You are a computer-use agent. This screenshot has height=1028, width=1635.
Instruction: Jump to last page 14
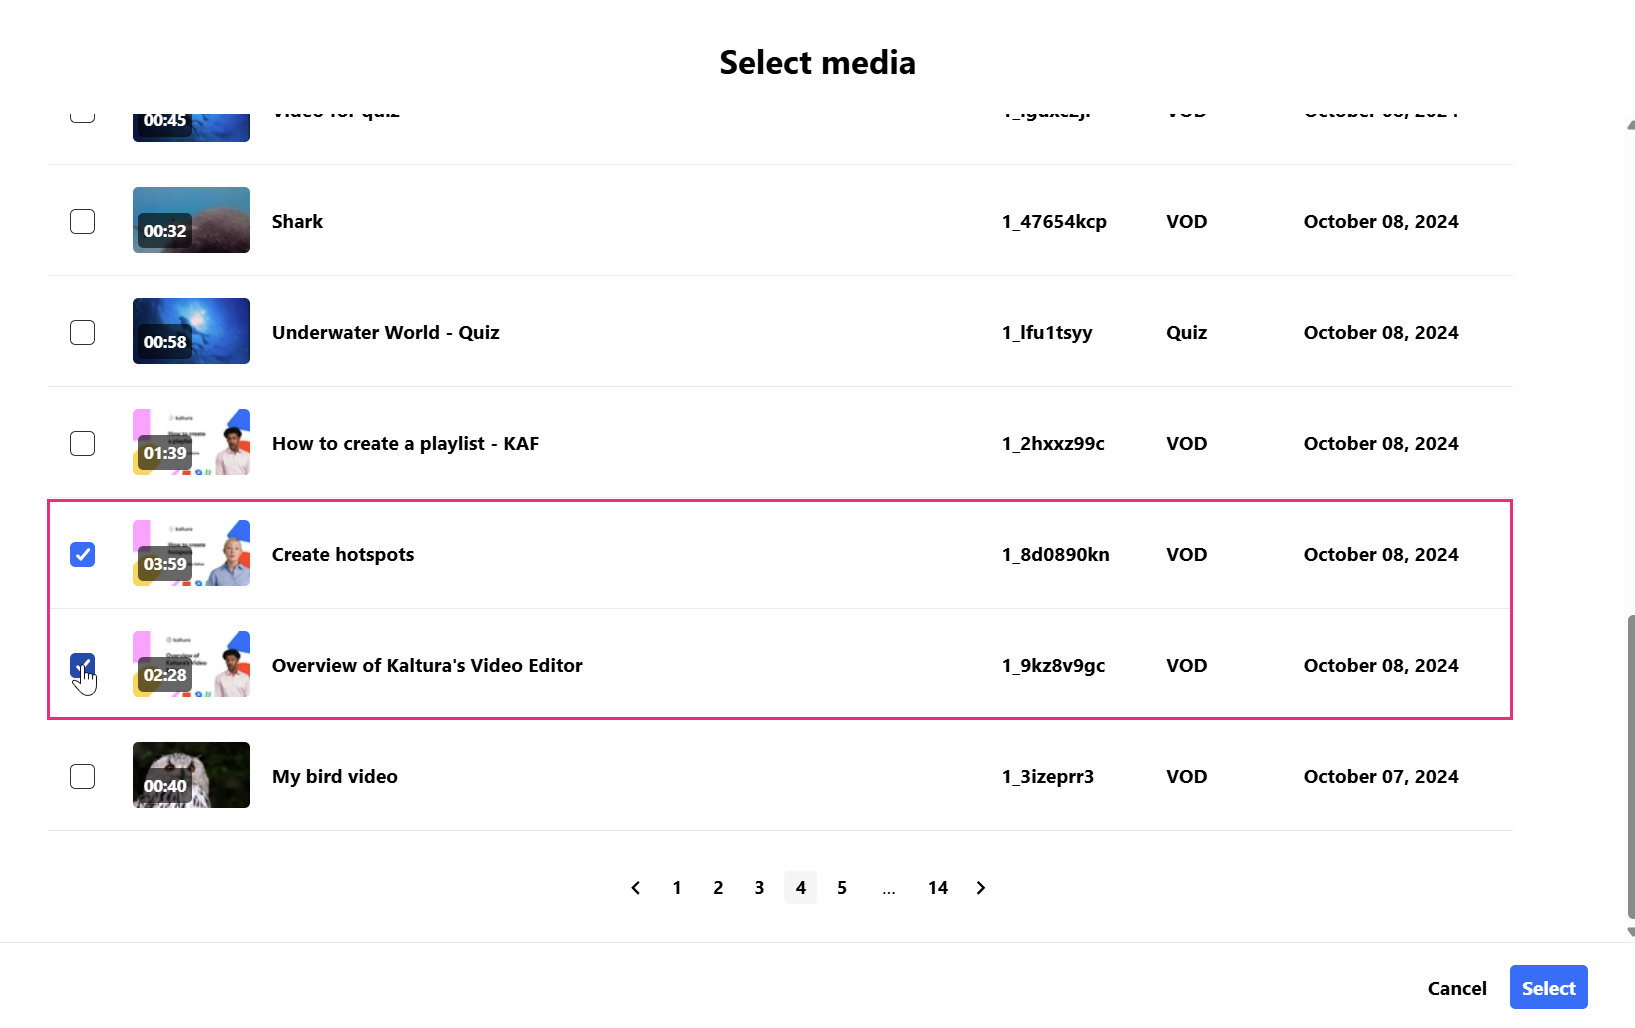[x=938, y=888]
